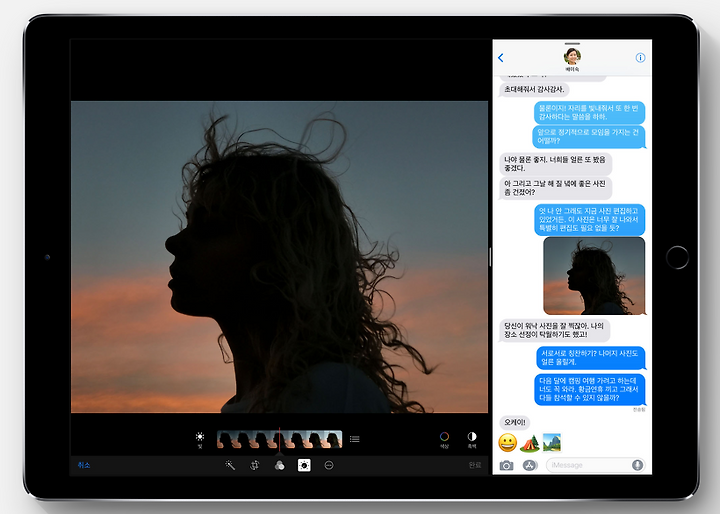Open the crop and rotate tool

coord(254,465)
